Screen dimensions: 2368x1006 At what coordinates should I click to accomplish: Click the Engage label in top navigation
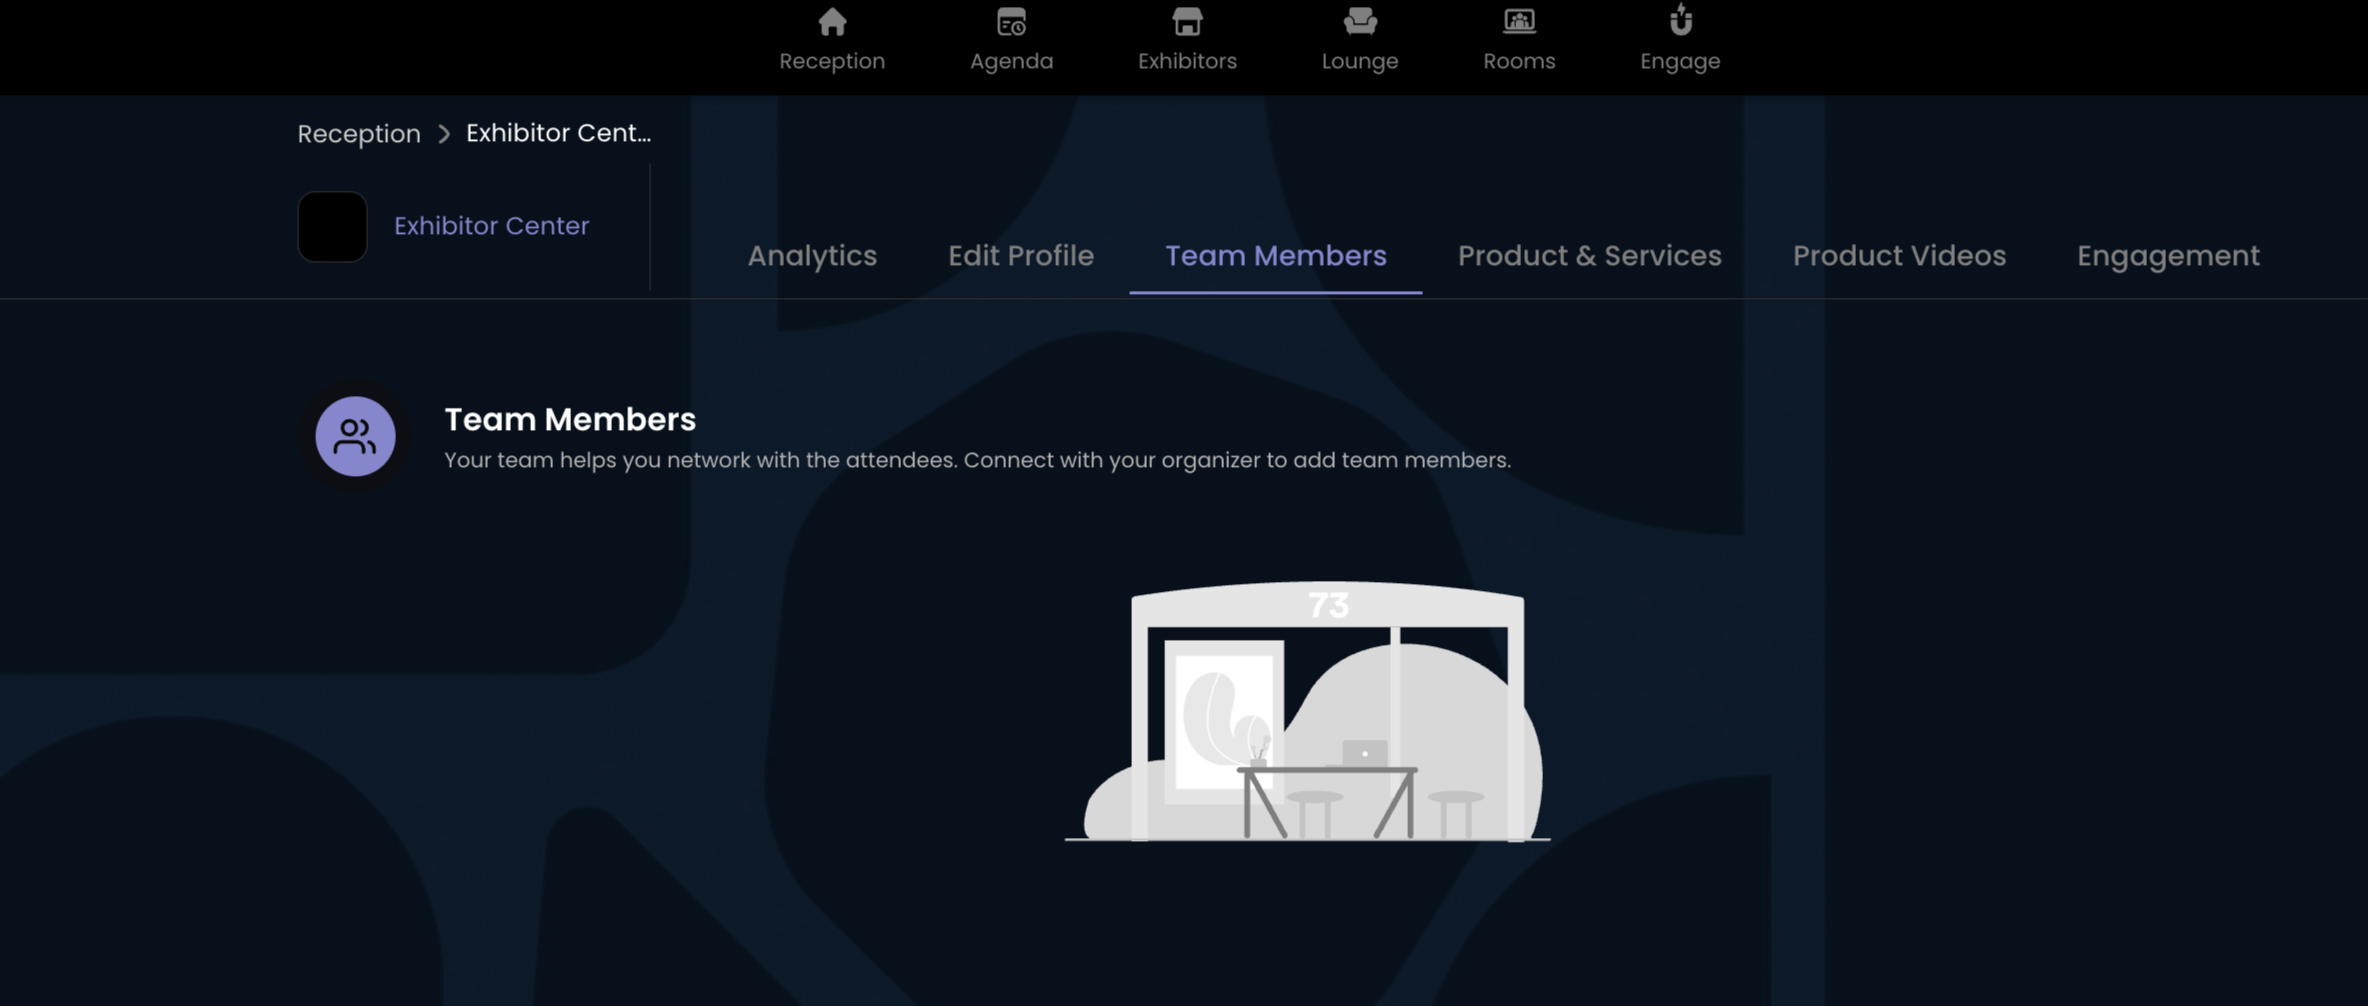[1680, 62]
